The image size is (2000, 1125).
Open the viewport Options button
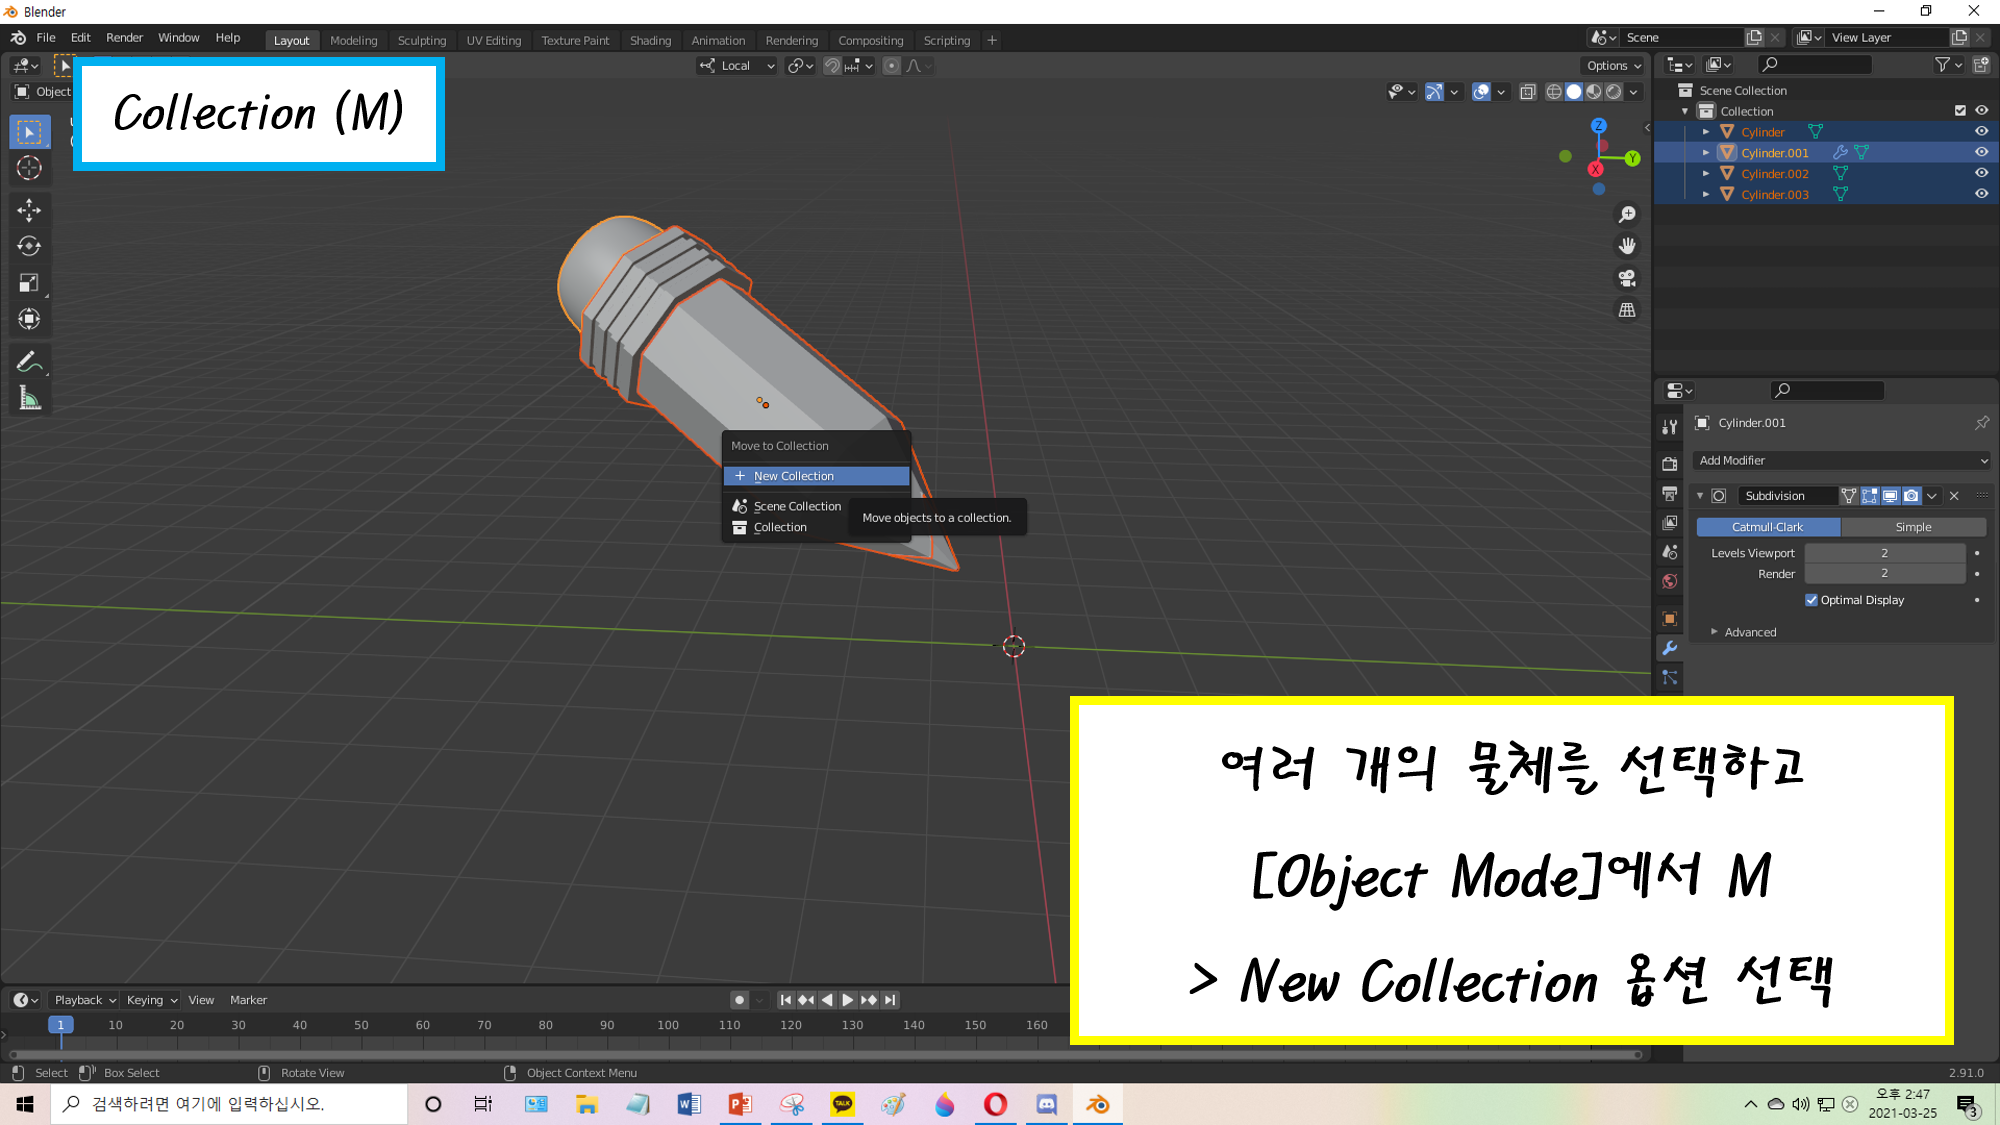pyautogui.click(x=1613, y=65)
